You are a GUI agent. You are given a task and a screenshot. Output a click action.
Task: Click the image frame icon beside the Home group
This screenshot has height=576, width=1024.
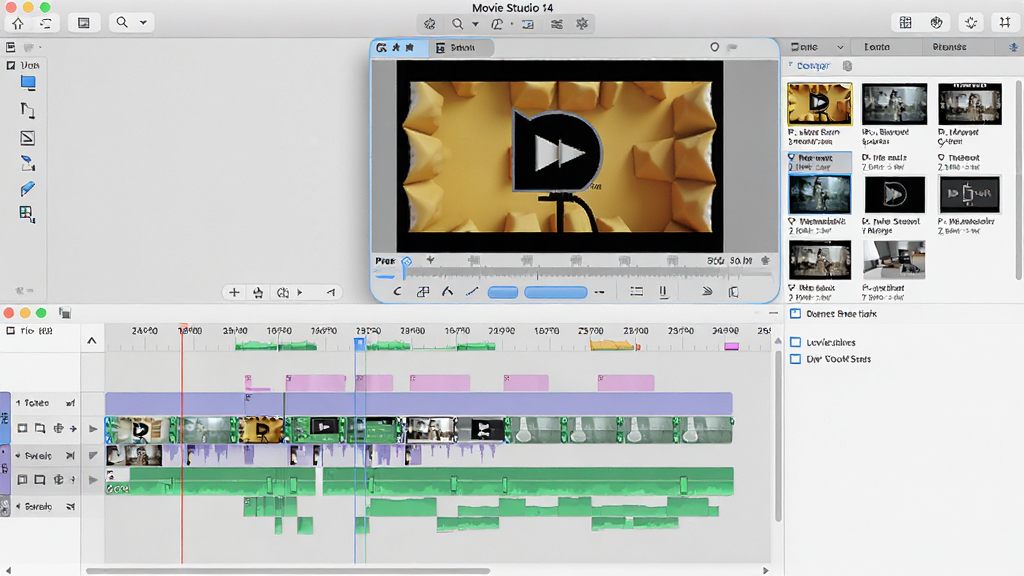[84, 23]
